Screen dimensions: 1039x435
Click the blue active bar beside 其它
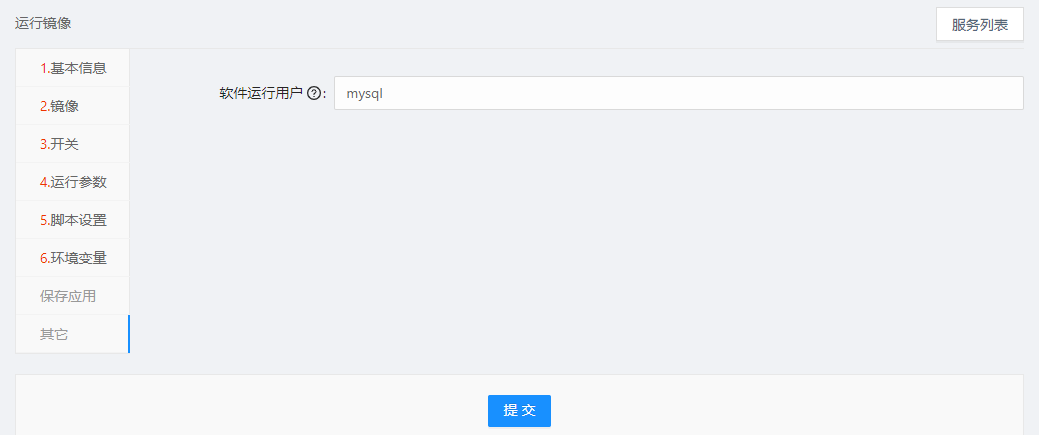(x=128, y=334)
